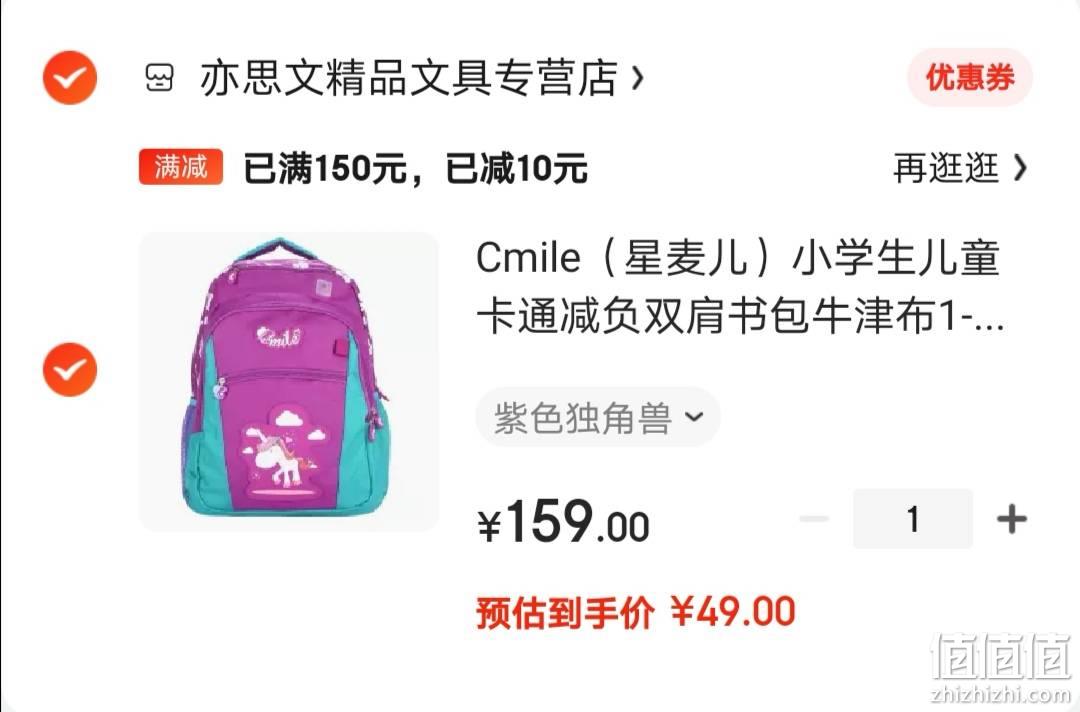Uncheck the Cmile backpack item checkbox
The height and width of the screenshot is (712, 1080).
pyautogui.click(x=70, y=369)
